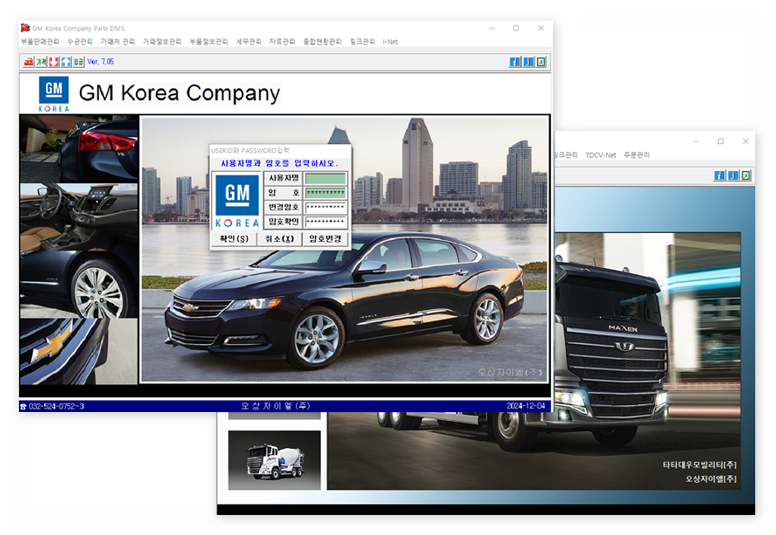Click the 가격 price toolbar icon

pos(41,62)
